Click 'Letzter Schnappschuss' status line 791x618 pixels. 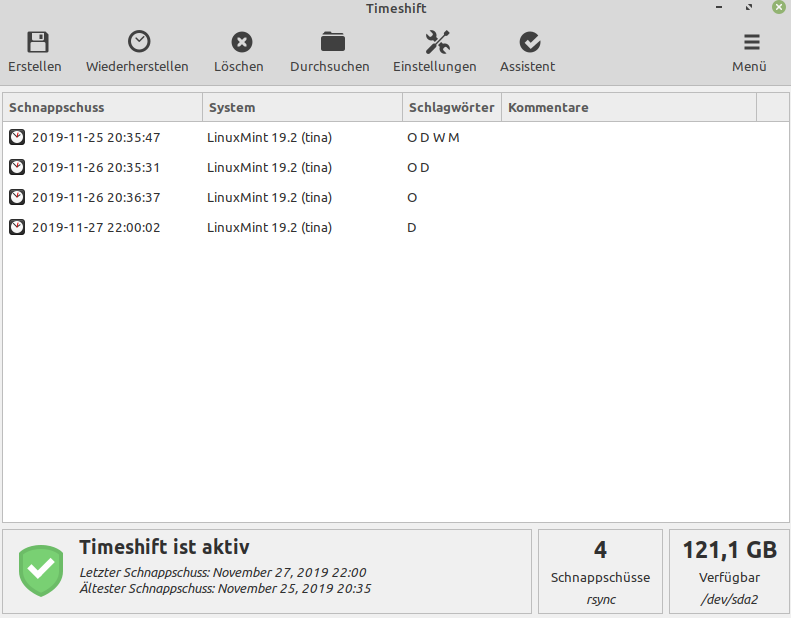pyautogui.click(x=223, y=573)
